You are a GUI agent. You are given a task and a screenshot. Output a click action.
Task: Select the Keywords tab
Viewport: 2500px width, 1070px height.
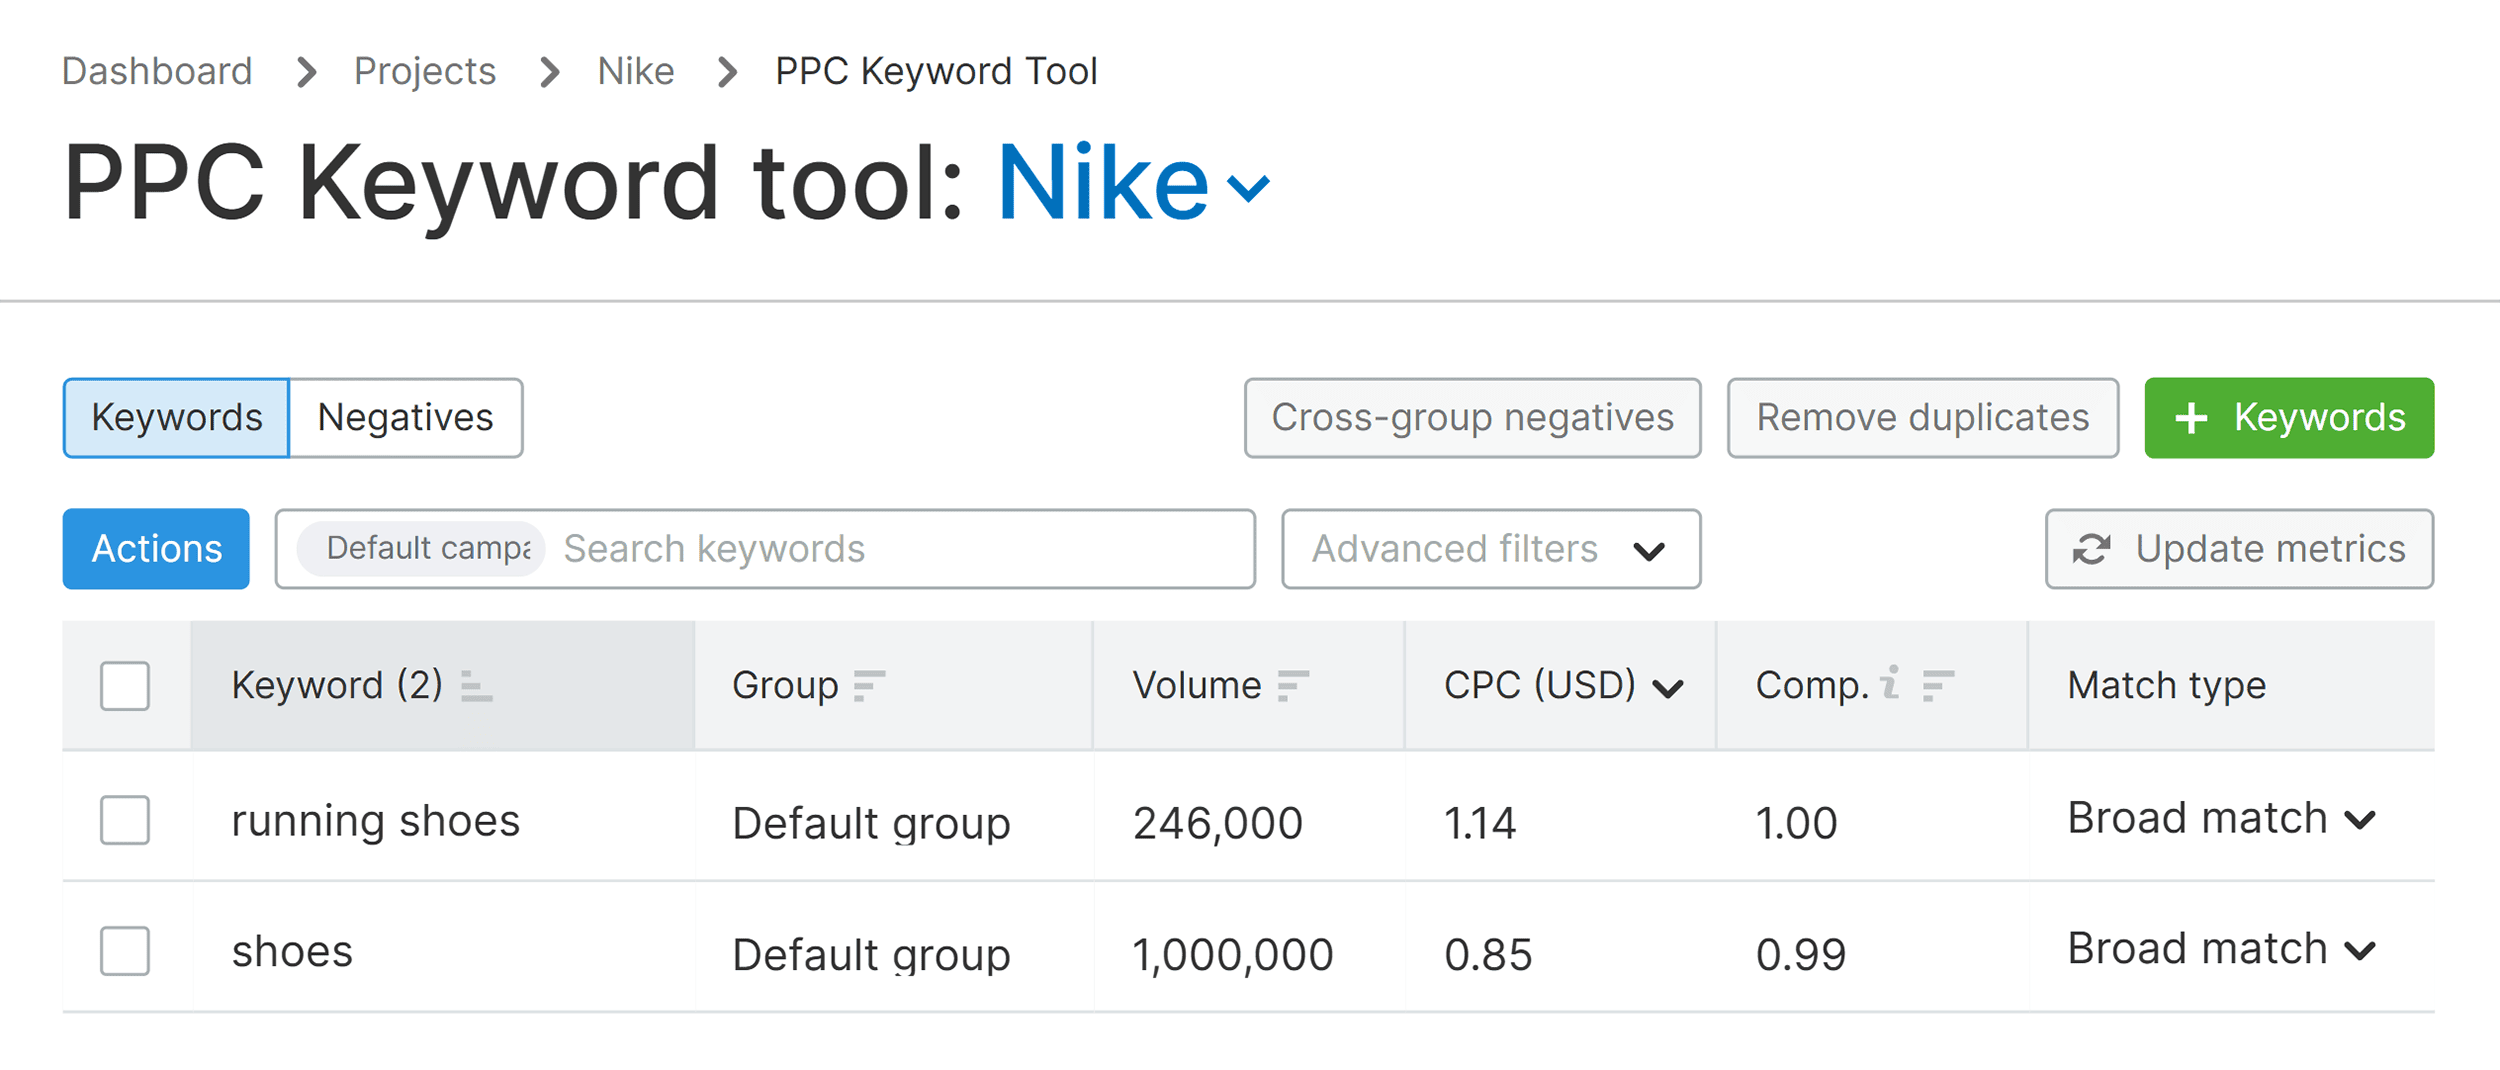coord(176,418)
